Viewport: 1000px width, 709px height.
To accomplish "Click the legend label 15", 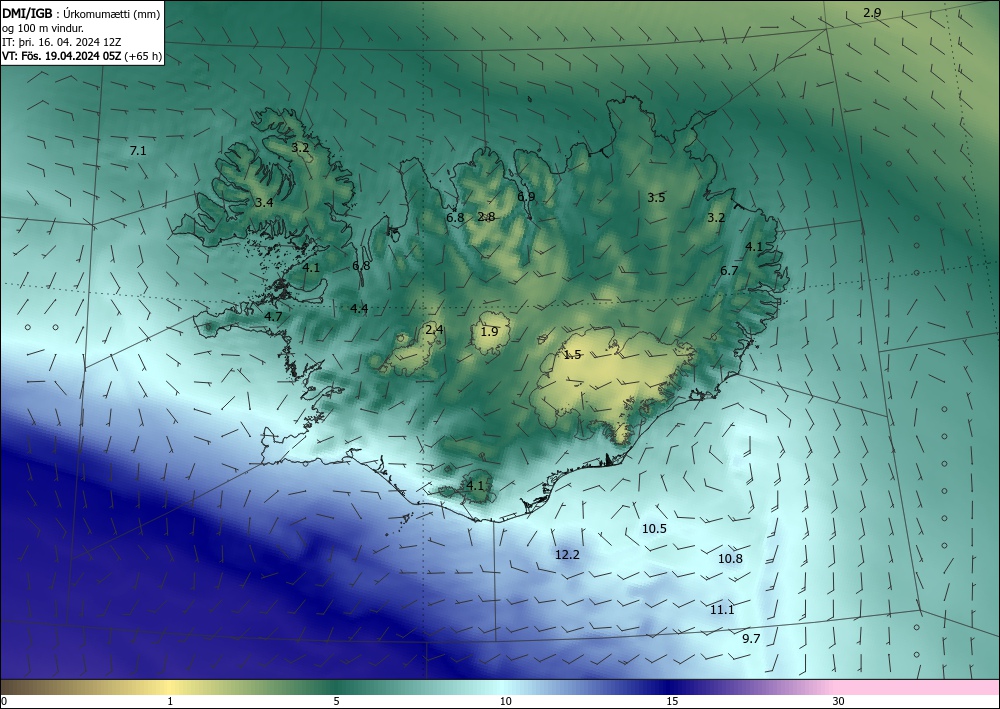I will click(x=672, y=701).
